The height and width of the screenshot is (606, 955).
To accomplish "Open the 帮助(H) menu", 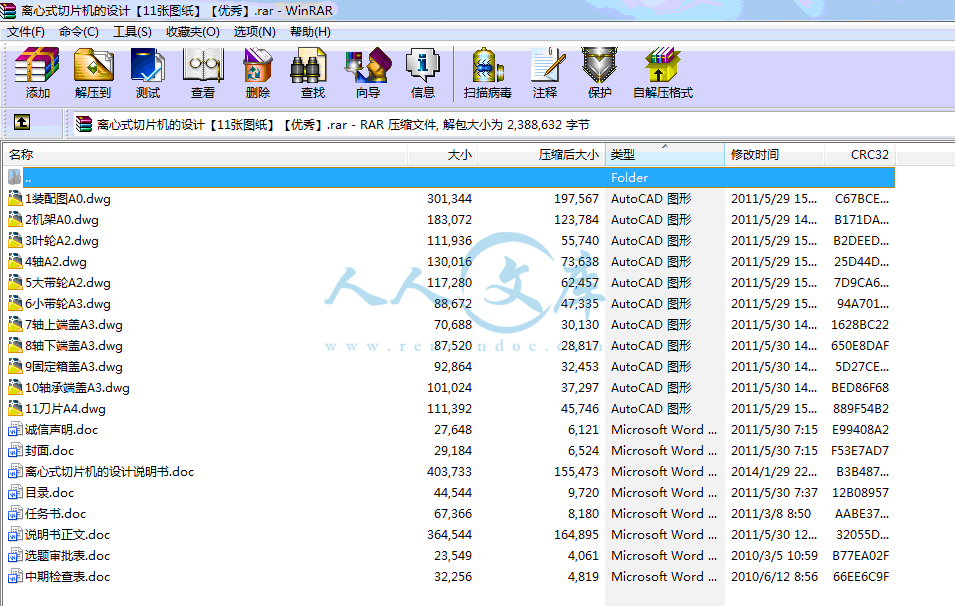I will pos(311,32).
